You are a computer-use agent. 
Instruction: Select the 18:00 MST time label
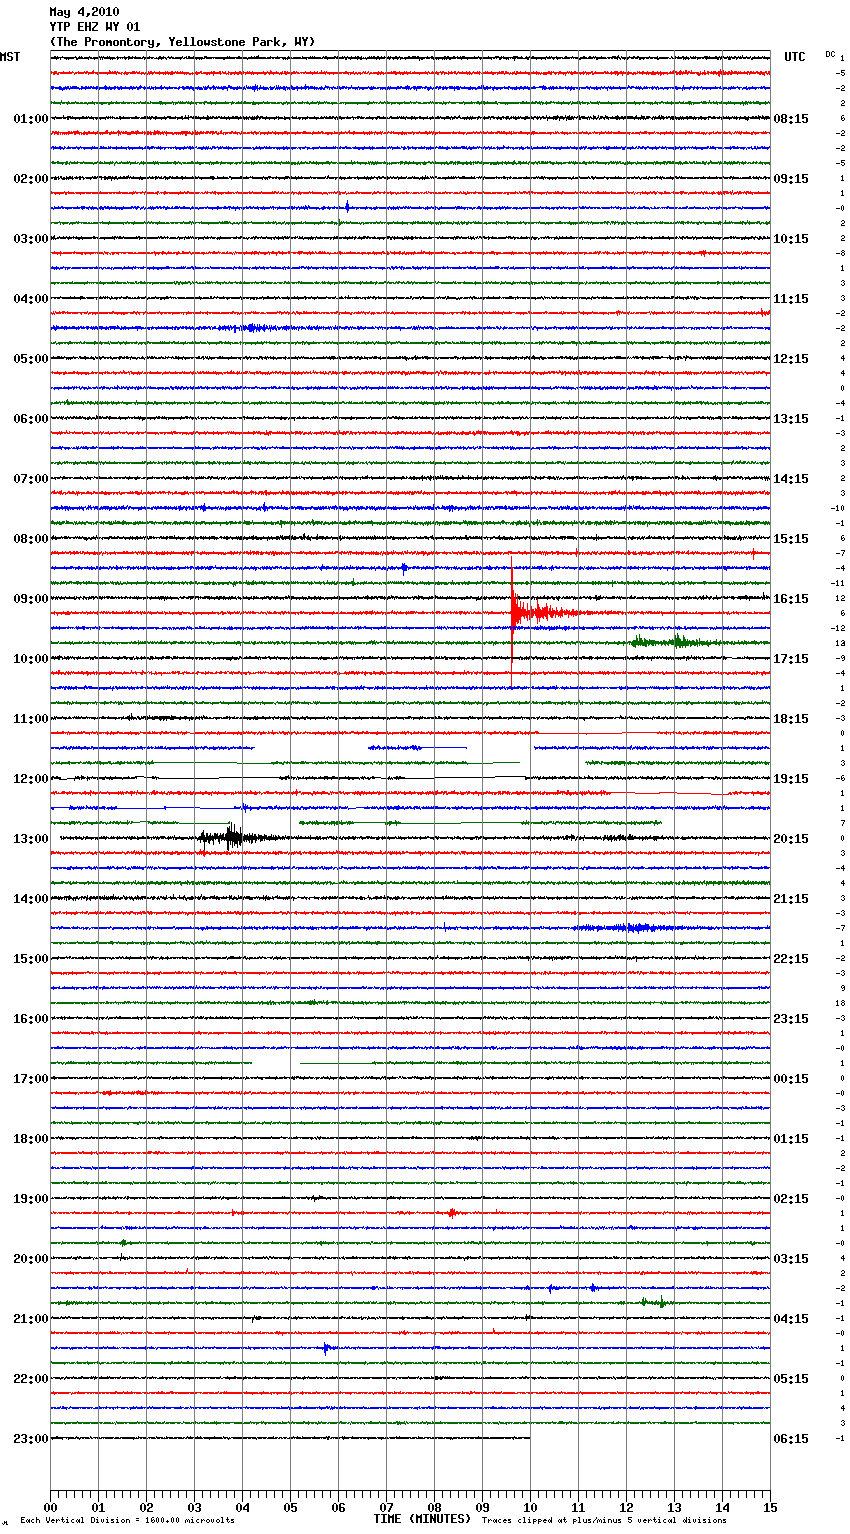coord(31,1139)
